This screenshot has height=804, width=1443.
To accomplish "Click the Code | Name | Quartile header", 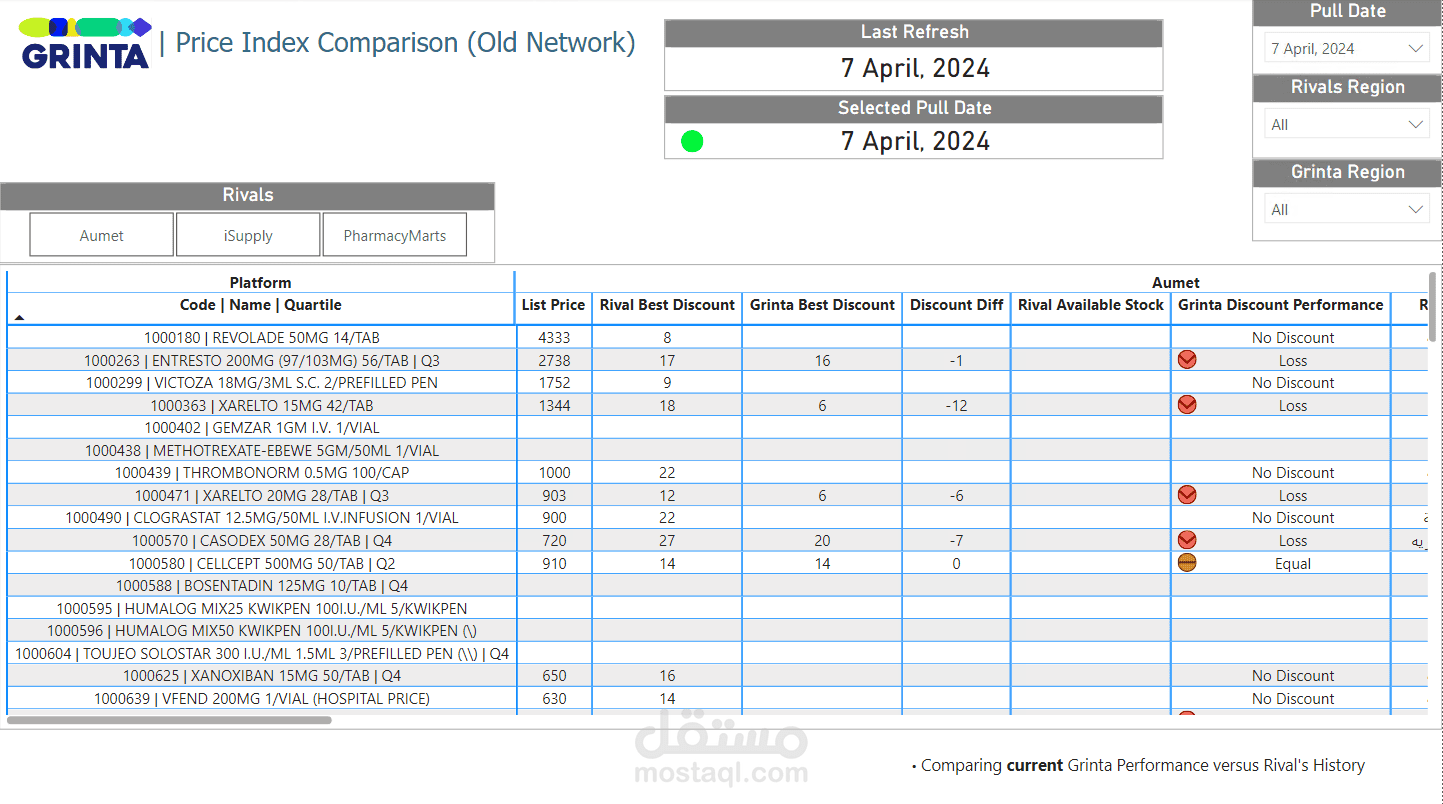I will coord(261,305).
